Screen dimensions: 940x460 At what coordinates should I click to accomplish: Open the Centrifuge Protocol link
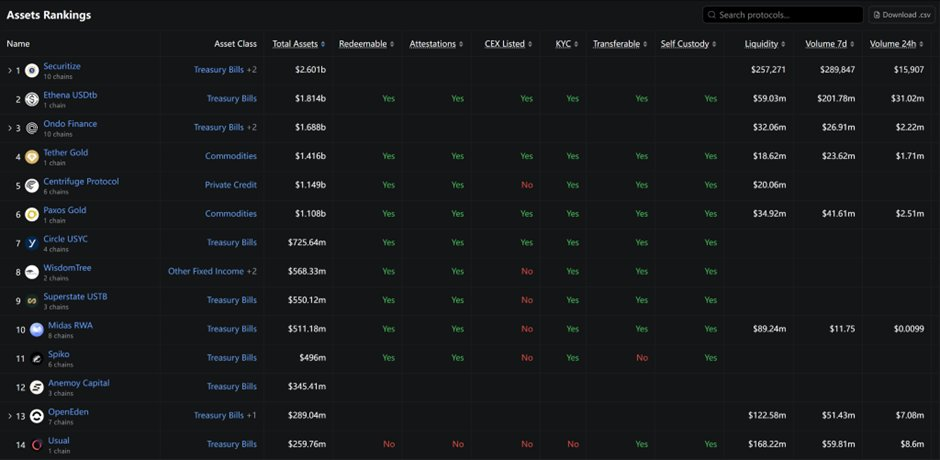click(x=81, y=181)
